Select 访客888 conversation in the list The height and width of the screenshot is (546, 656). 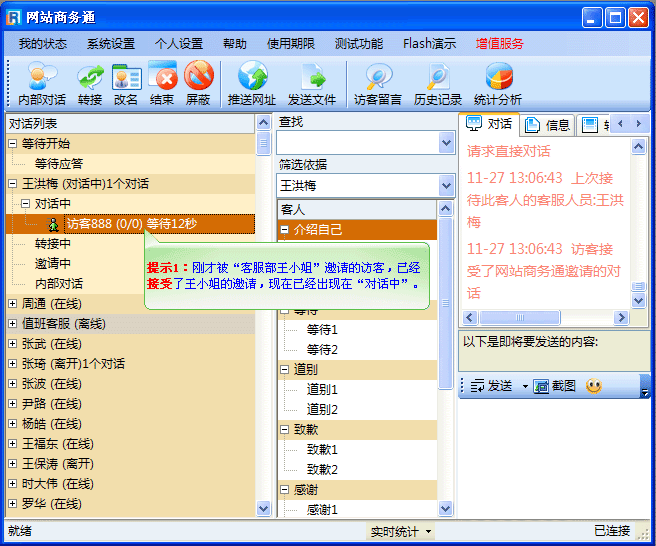pos(130,224)
